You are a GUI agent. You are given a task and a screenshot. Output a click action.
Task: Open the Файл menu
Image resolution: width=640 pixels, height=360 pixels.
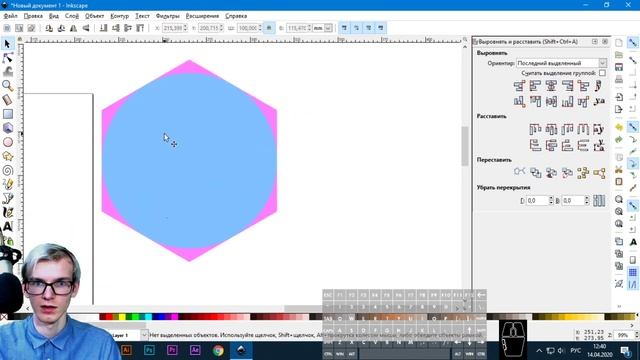(11, 16)
